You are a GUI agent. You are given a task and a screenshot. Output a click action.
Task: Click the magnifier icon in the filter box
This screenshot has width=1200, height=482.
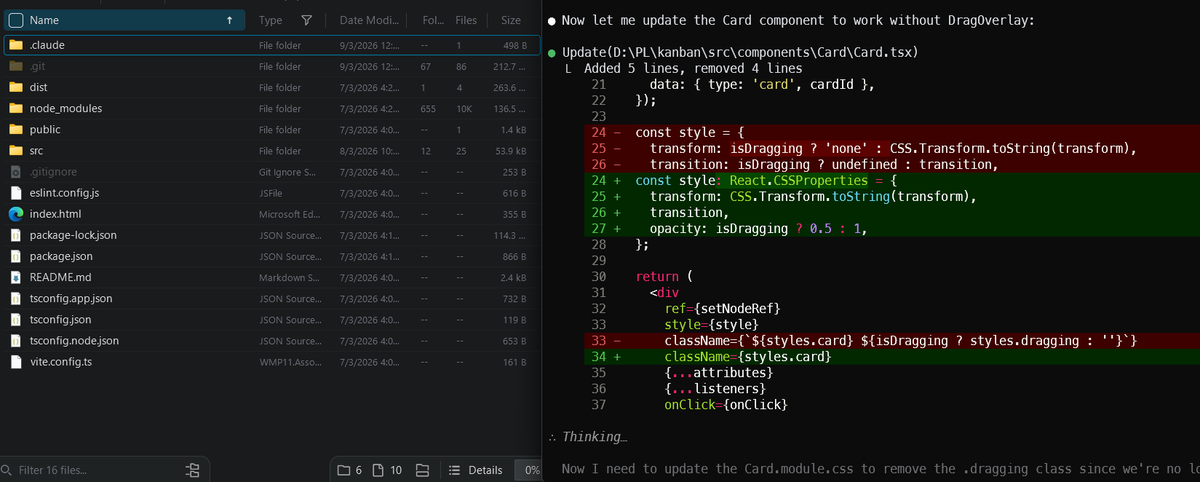click(8, 469)
